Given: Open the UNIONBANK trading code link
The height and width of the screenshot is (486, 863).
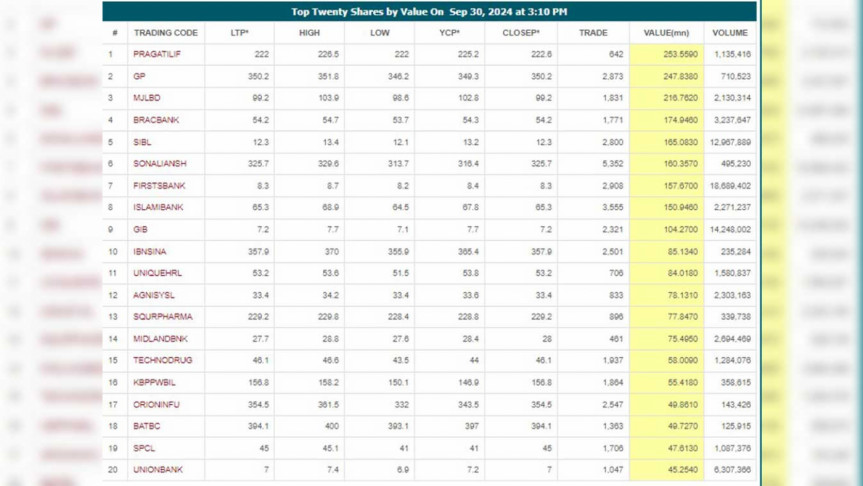Looking at the screenshot, I should coord(158,469).
